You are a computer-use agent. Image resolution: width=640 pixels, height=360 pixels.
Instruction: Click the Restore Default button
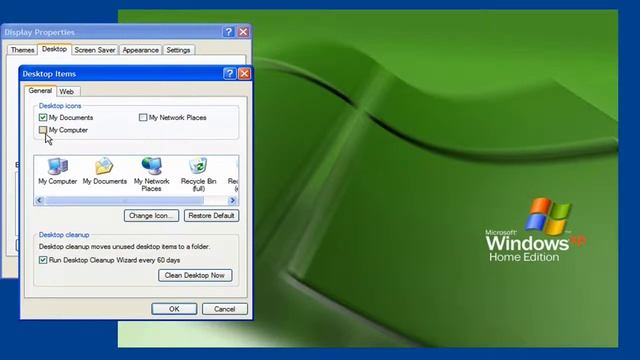tap(211, 216)
